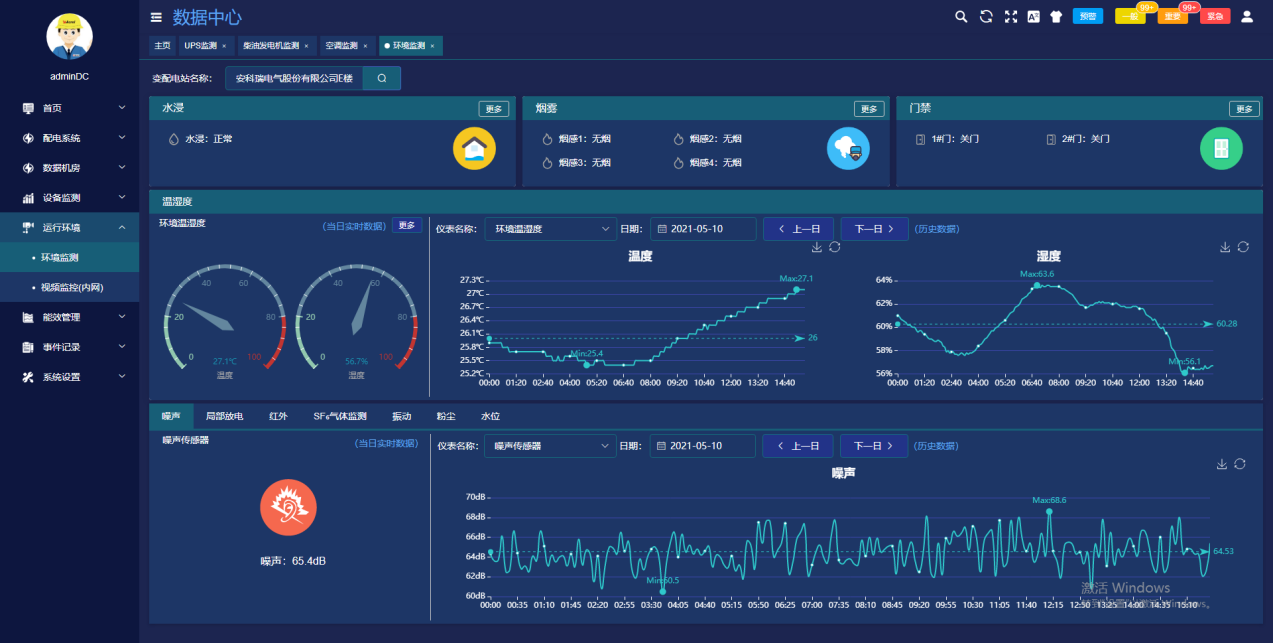
Task: Click search button beside substation name field
Action: coord(381,78)
